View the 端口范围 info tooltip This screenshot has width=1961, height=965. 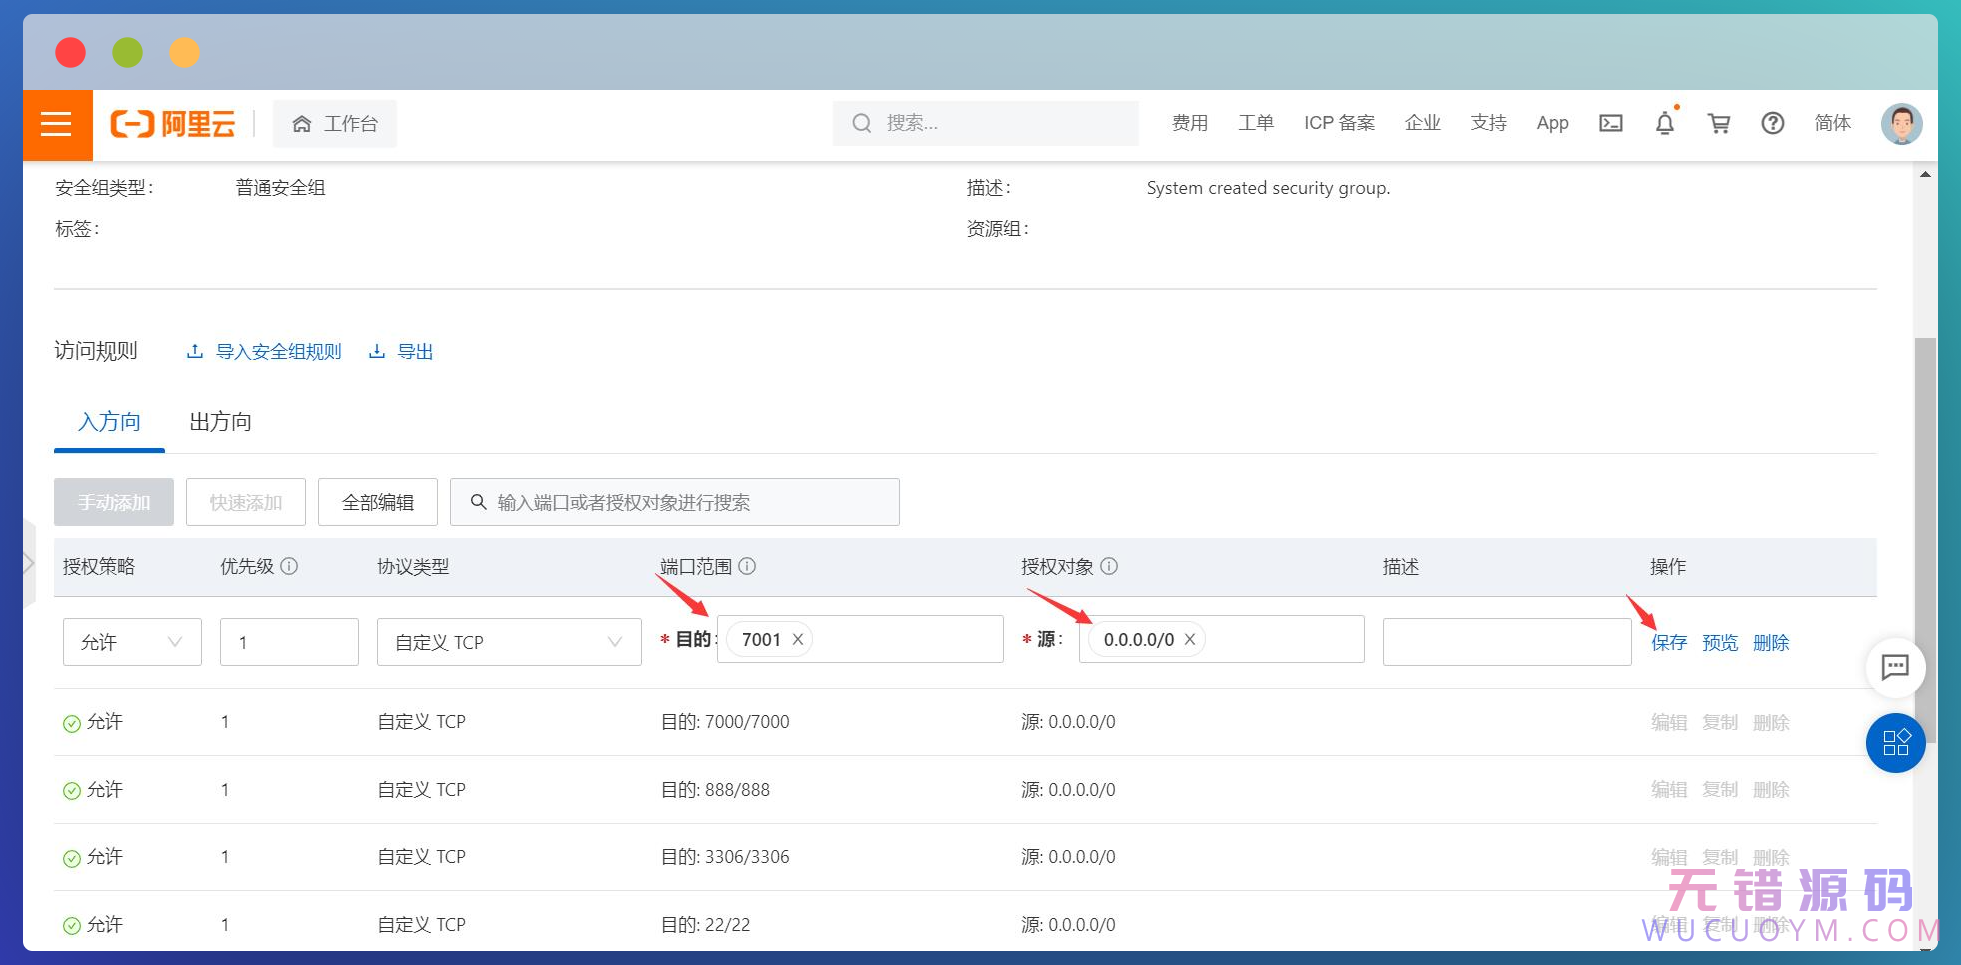point(748,566)
